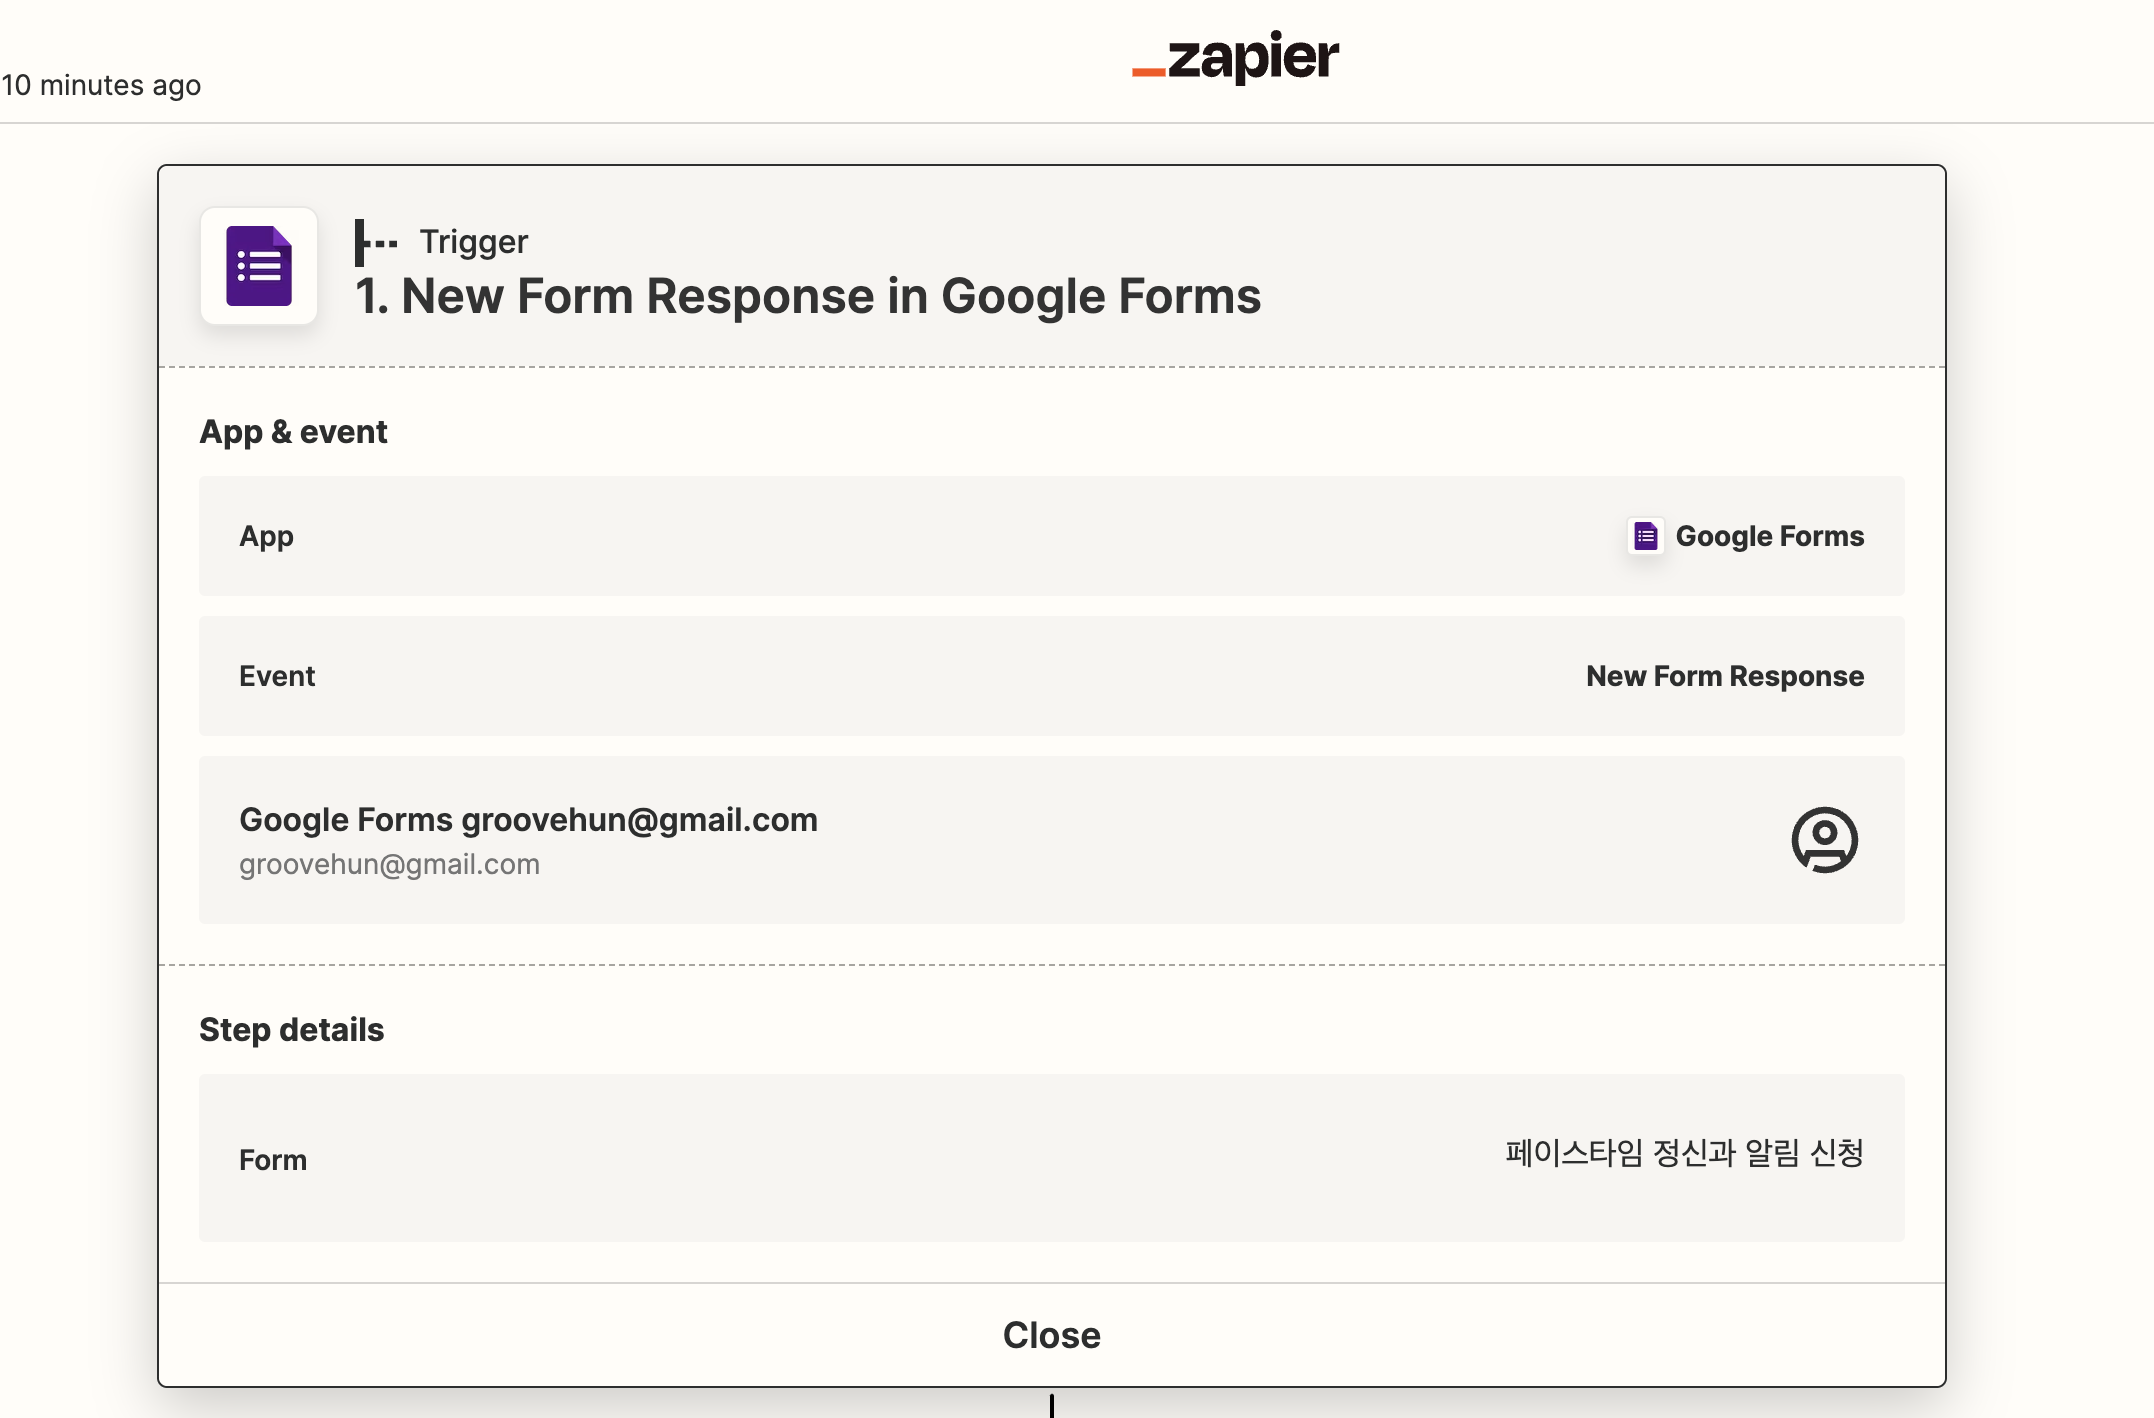The image size is (2154, 1418).
Task: Click the Korean form name value
Action: pyautogui.click(x=1684, y=1153)
